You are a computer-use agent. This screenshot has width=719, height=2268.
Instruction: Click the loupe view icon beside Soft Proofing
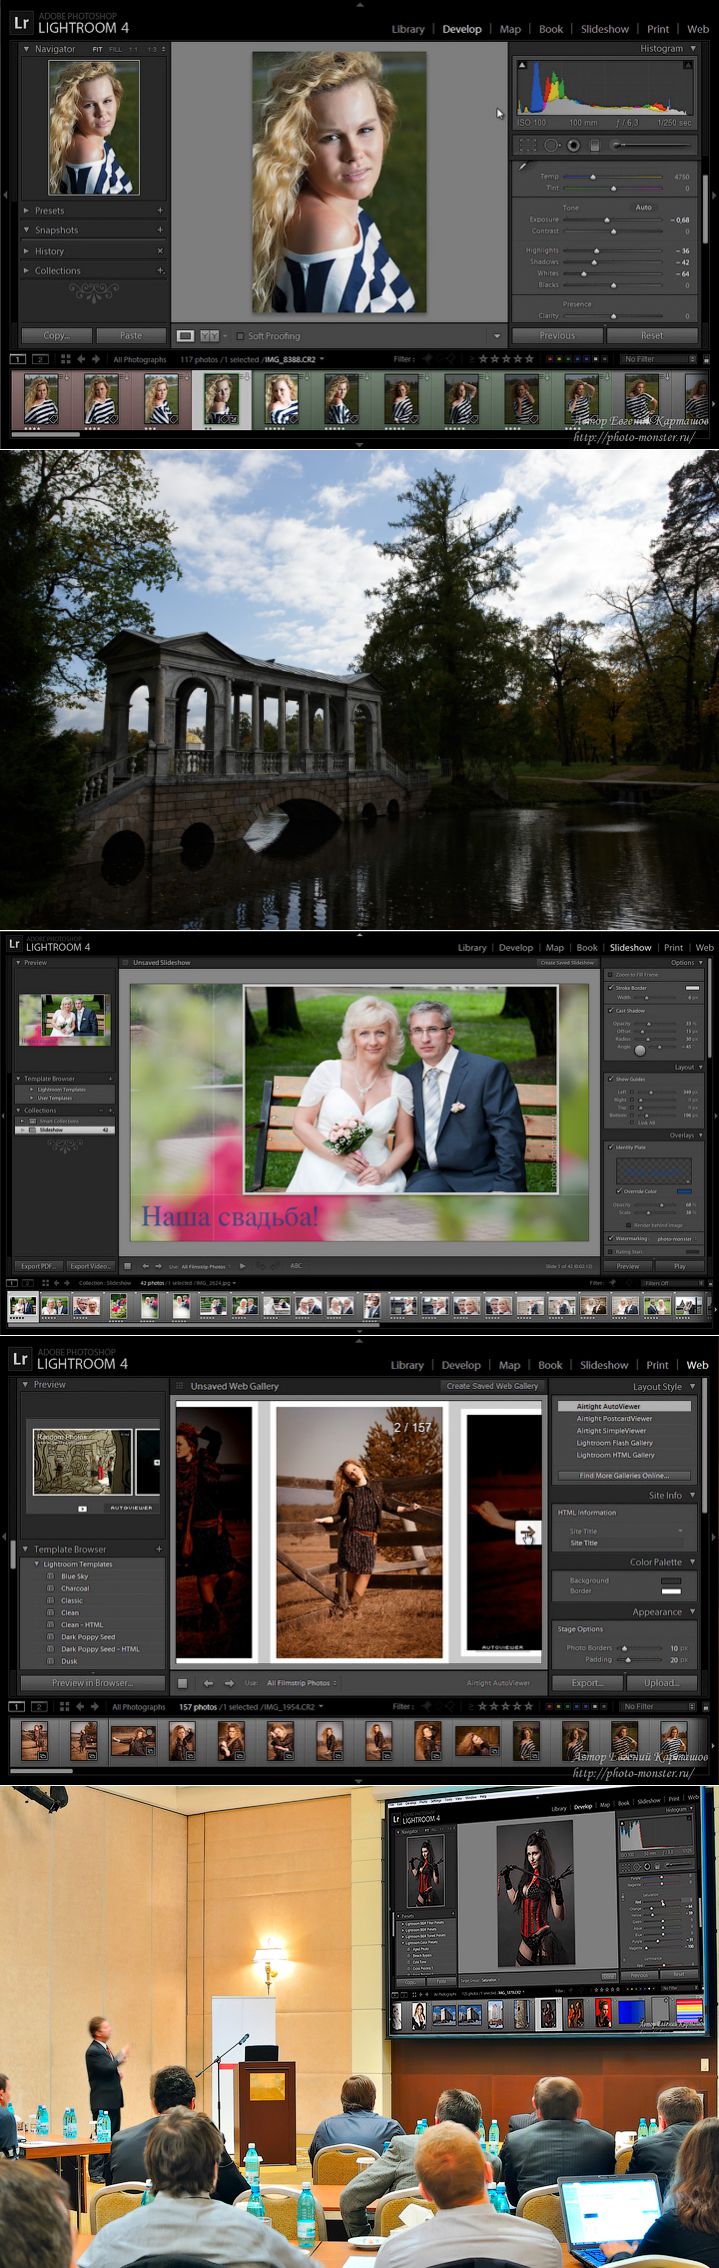tap(185, 336)
